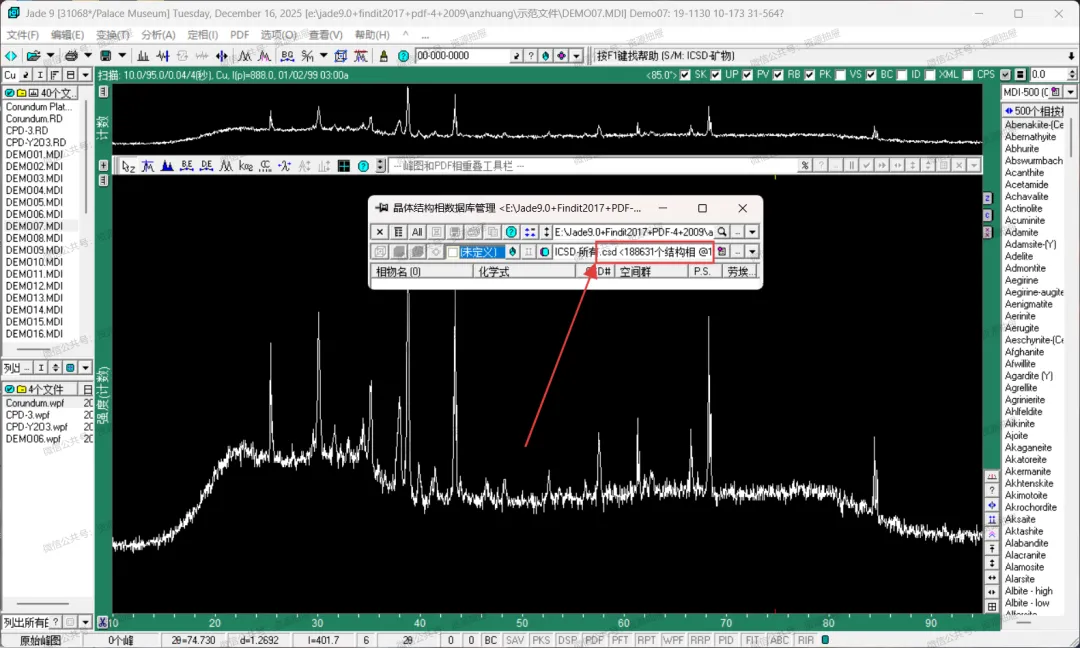Expand the S/M search dropdown arrow
The image size is (1080, 648).
(324, 56)
